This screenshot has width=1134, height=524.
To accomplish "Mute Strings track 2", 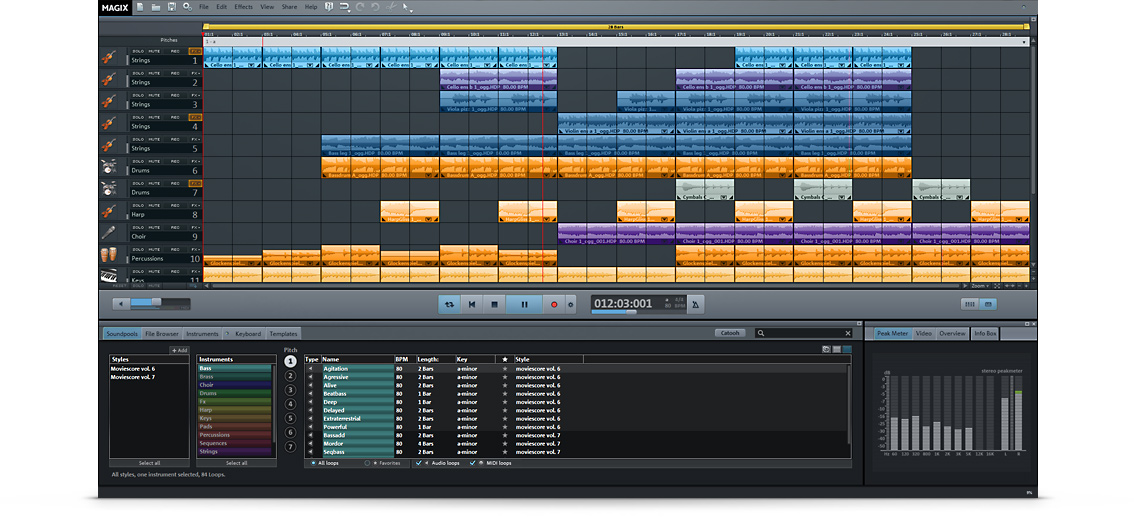I will [x=155, y=73].
